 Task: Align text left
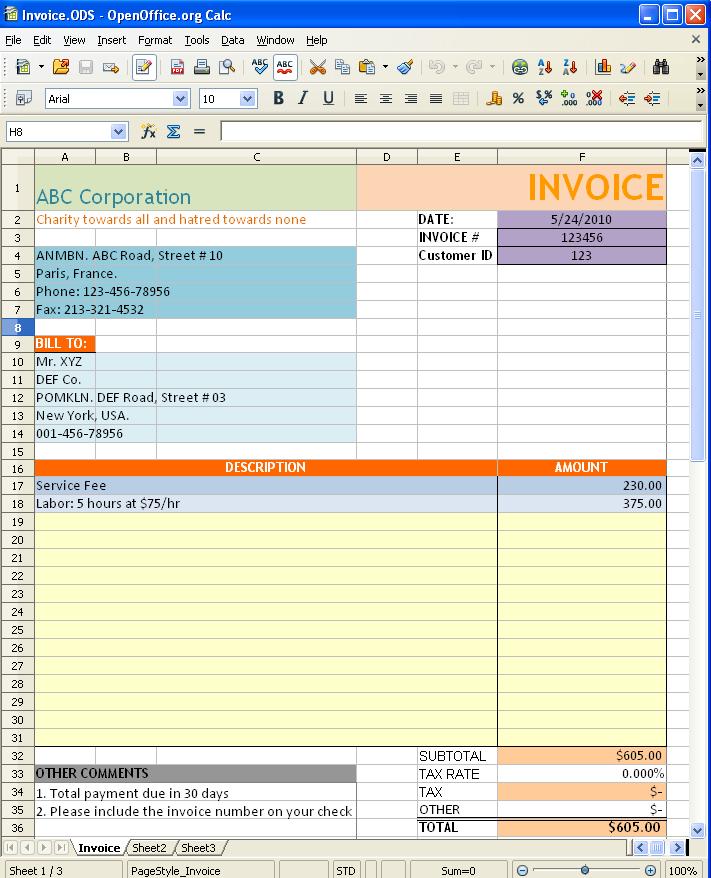coord(361,99)
